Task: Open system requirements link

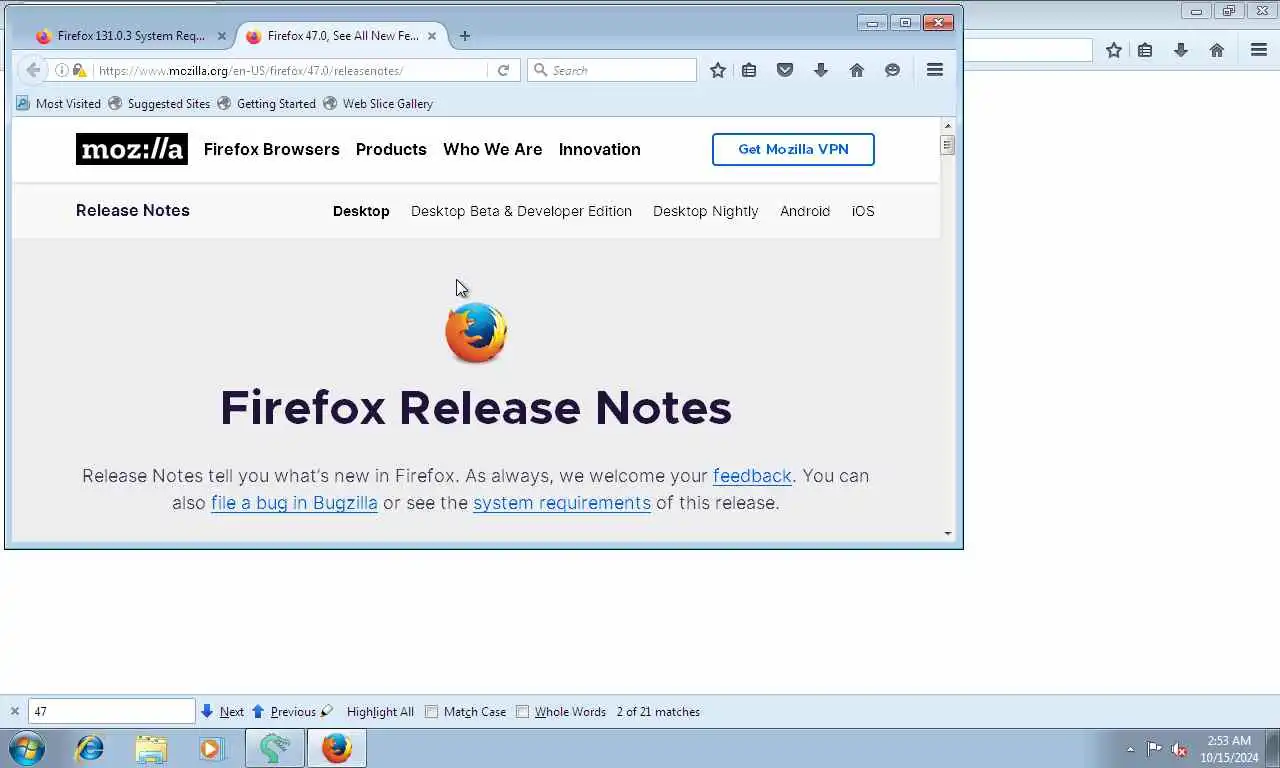Action: [x=562, y=503]
